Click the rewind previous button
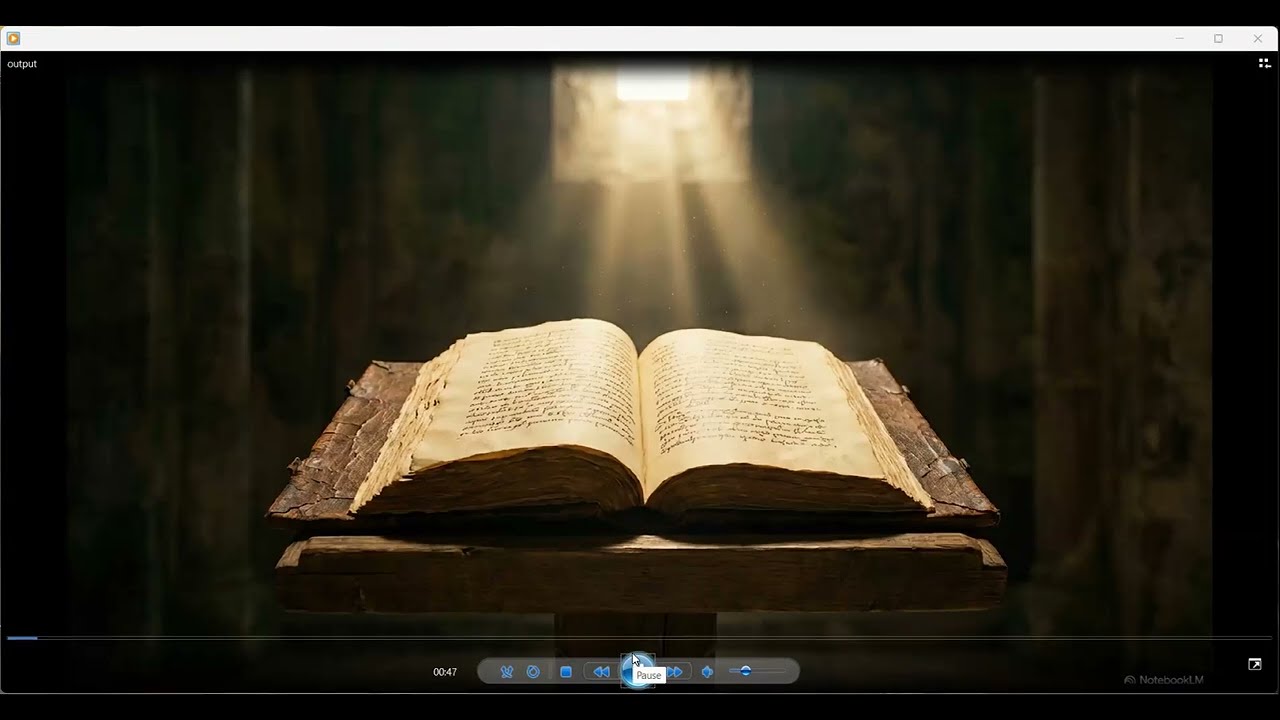Image resolution: width=1280 pixels, height=720 pixels. click(x=601, y=672)
